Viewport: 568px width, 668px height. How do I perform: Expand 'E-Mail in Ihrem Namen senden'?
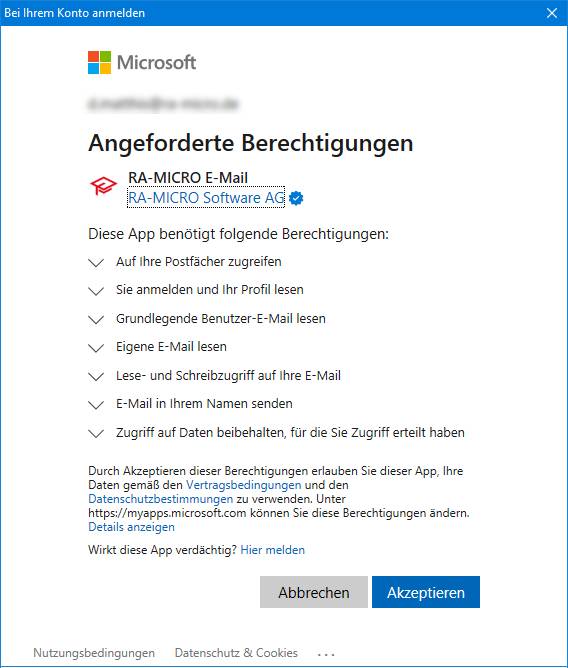[96, 404]
